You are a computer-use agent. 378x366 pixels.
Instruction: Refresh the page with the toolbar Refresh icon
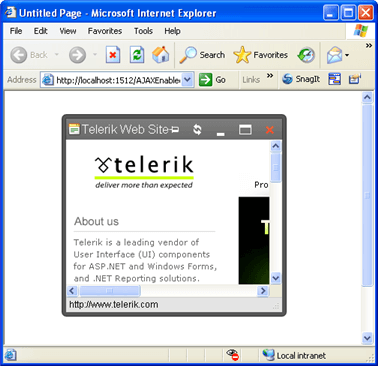tap(137, 55)
